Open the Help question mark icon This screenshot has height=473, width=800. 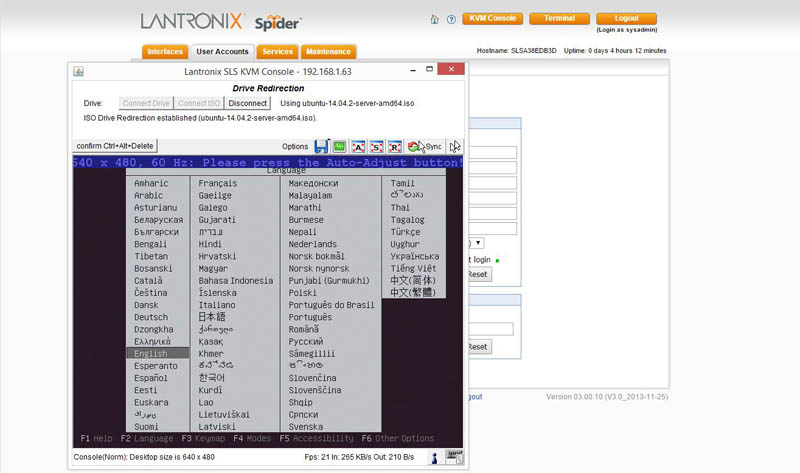[451, 19]
